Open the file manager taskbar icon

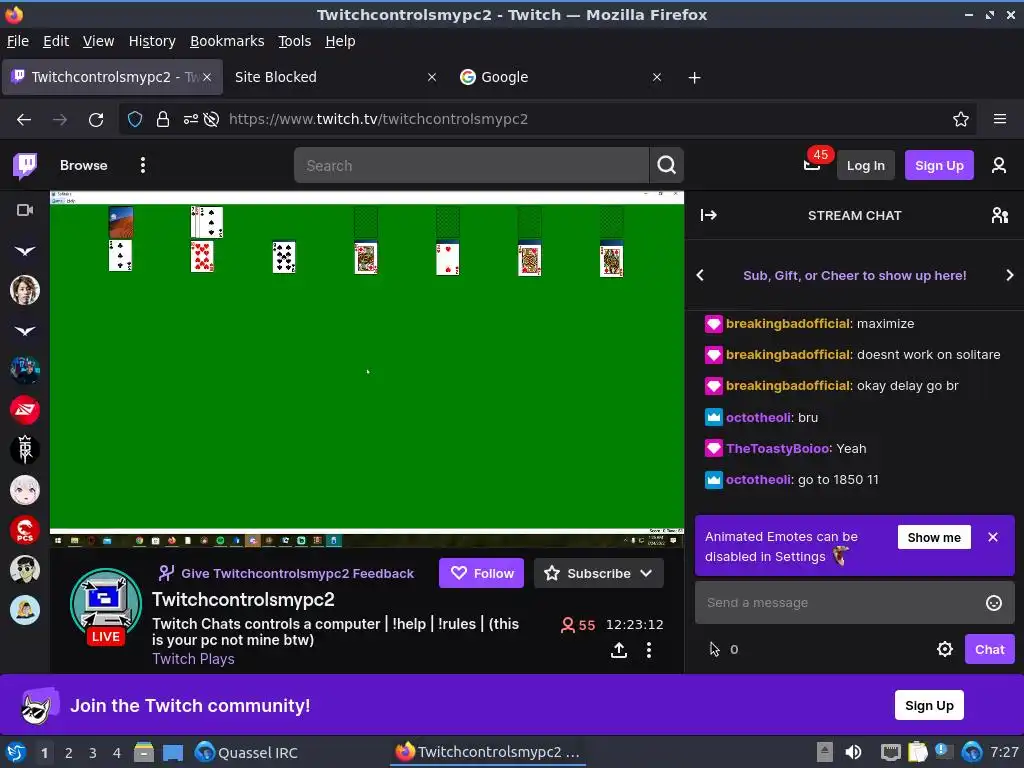pyautogui.click(x=144, y=753)
